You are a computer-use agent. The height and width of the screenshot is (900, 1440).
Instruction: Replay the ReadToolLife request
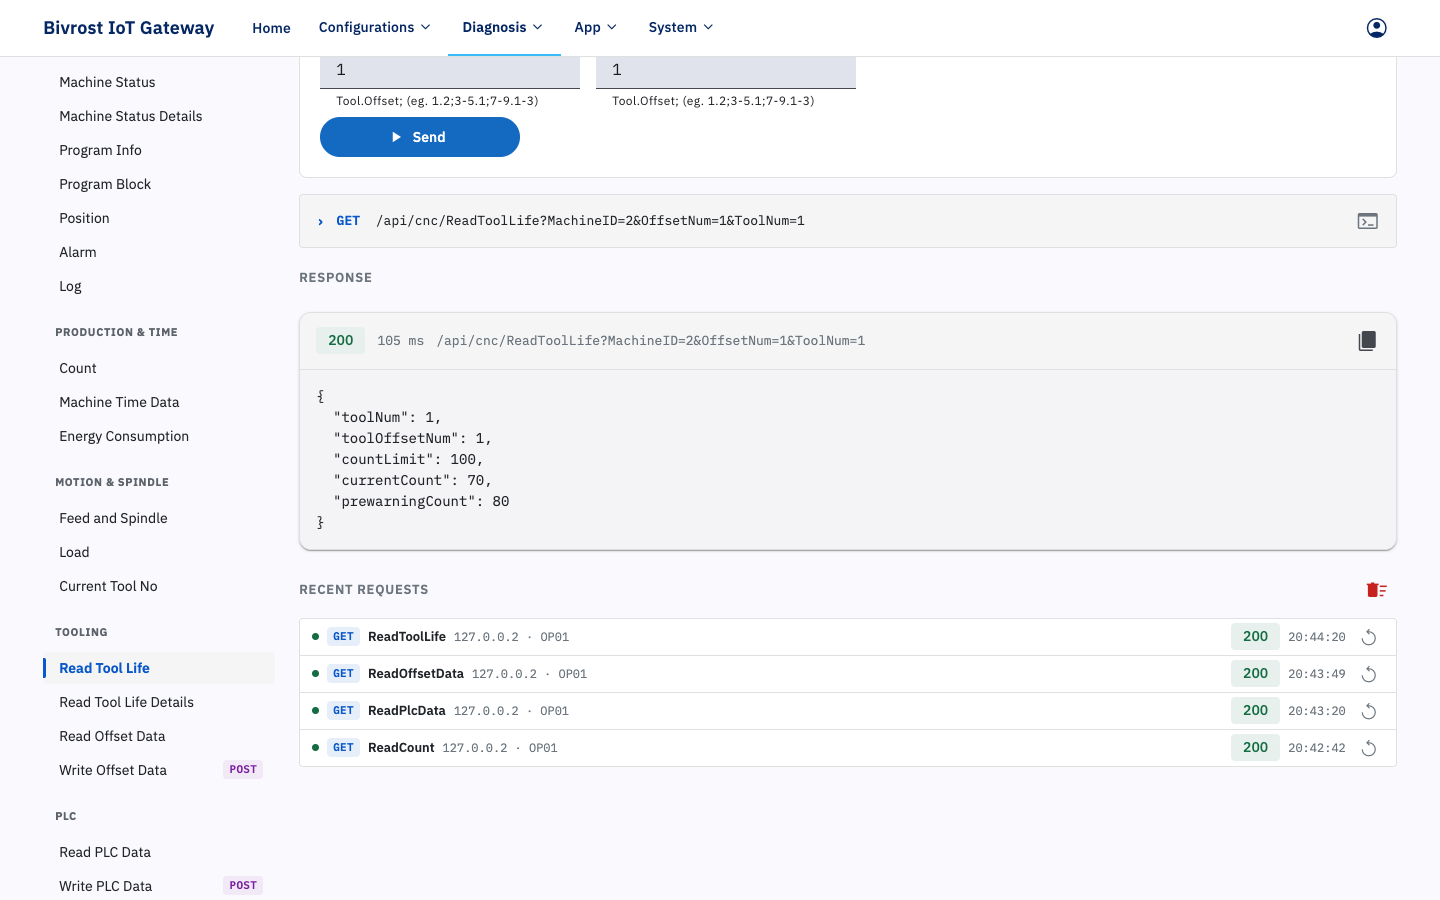pos(1369,637)
